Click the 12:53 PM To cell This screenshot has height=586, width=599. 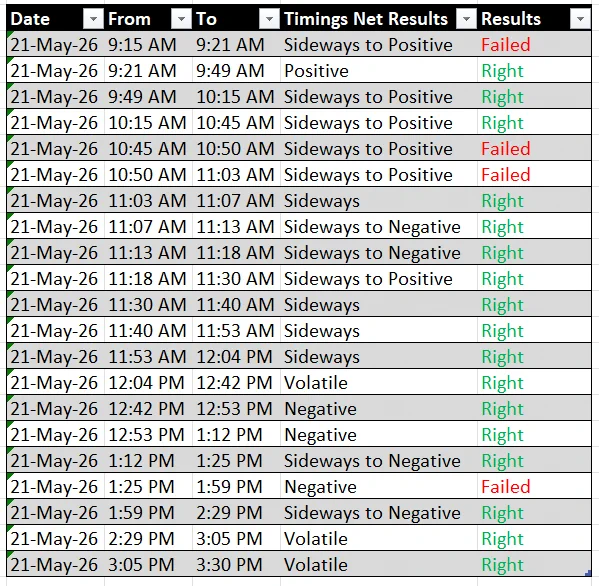click(x=236, y=408)
